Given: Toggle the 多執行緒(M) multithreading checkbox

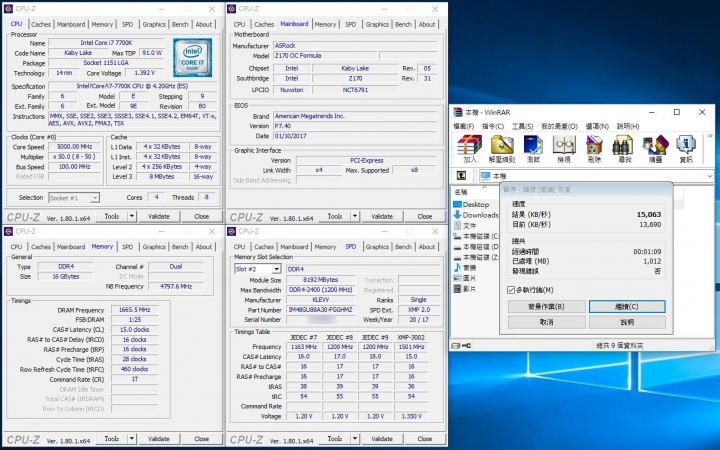Looking at the screenshot, I should pos(511,290).
